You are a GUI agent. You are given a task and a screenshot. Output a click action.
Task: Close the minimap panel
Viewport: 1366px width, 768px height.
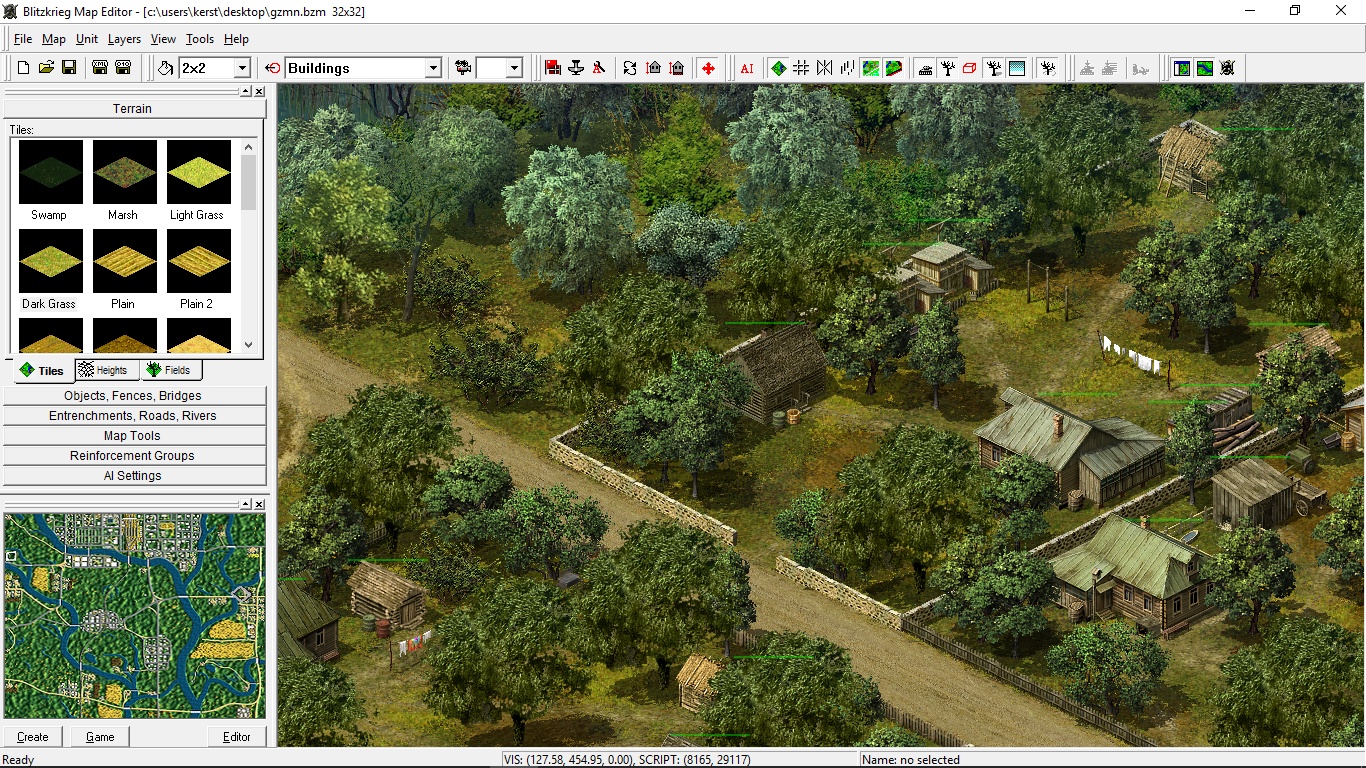259,504
